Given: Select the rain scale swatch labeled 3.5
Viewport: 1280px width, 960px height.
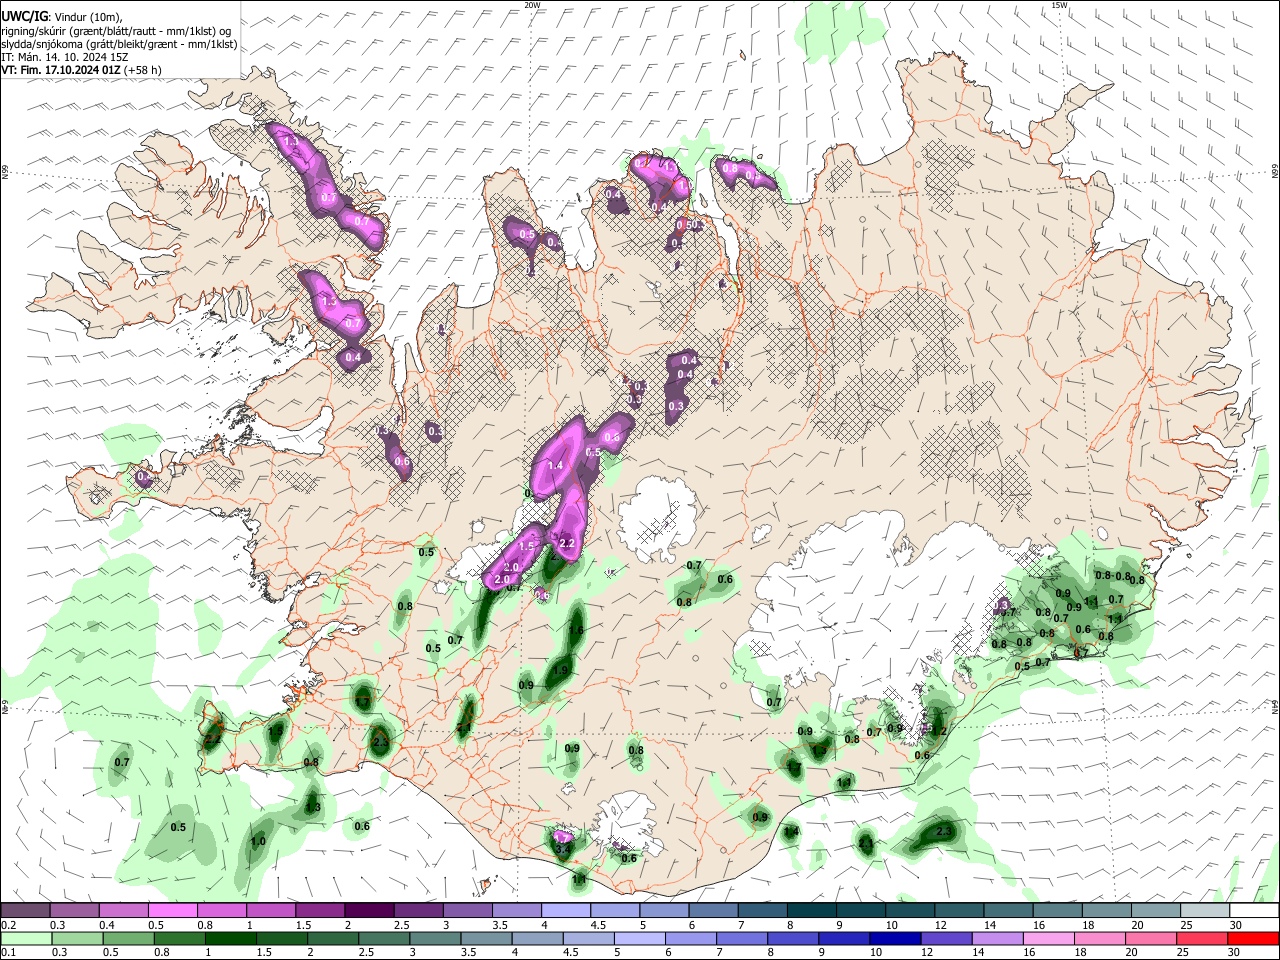Looking at the screenshot, I should tap(486, 938).
